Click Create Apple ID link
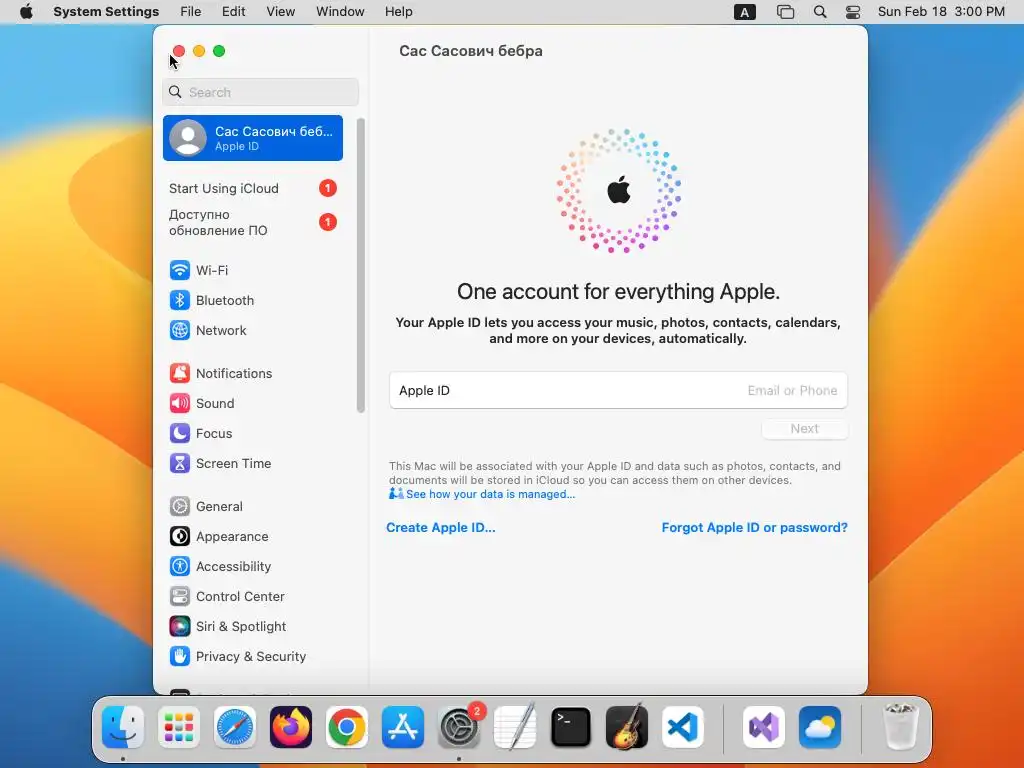The height and width of the screenshot is (768, 1024). tap(441, 528)
